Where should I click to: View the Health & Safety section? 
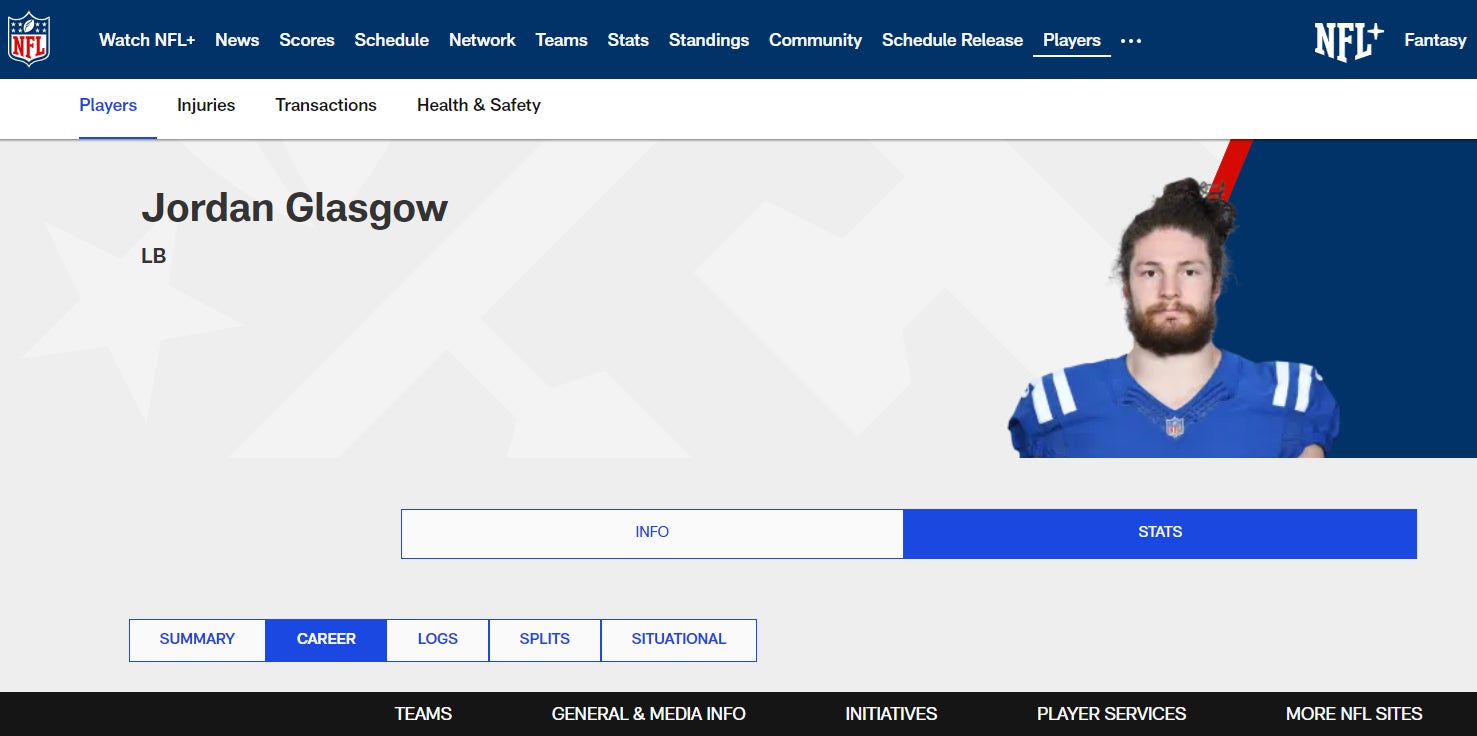coord(478,105)
